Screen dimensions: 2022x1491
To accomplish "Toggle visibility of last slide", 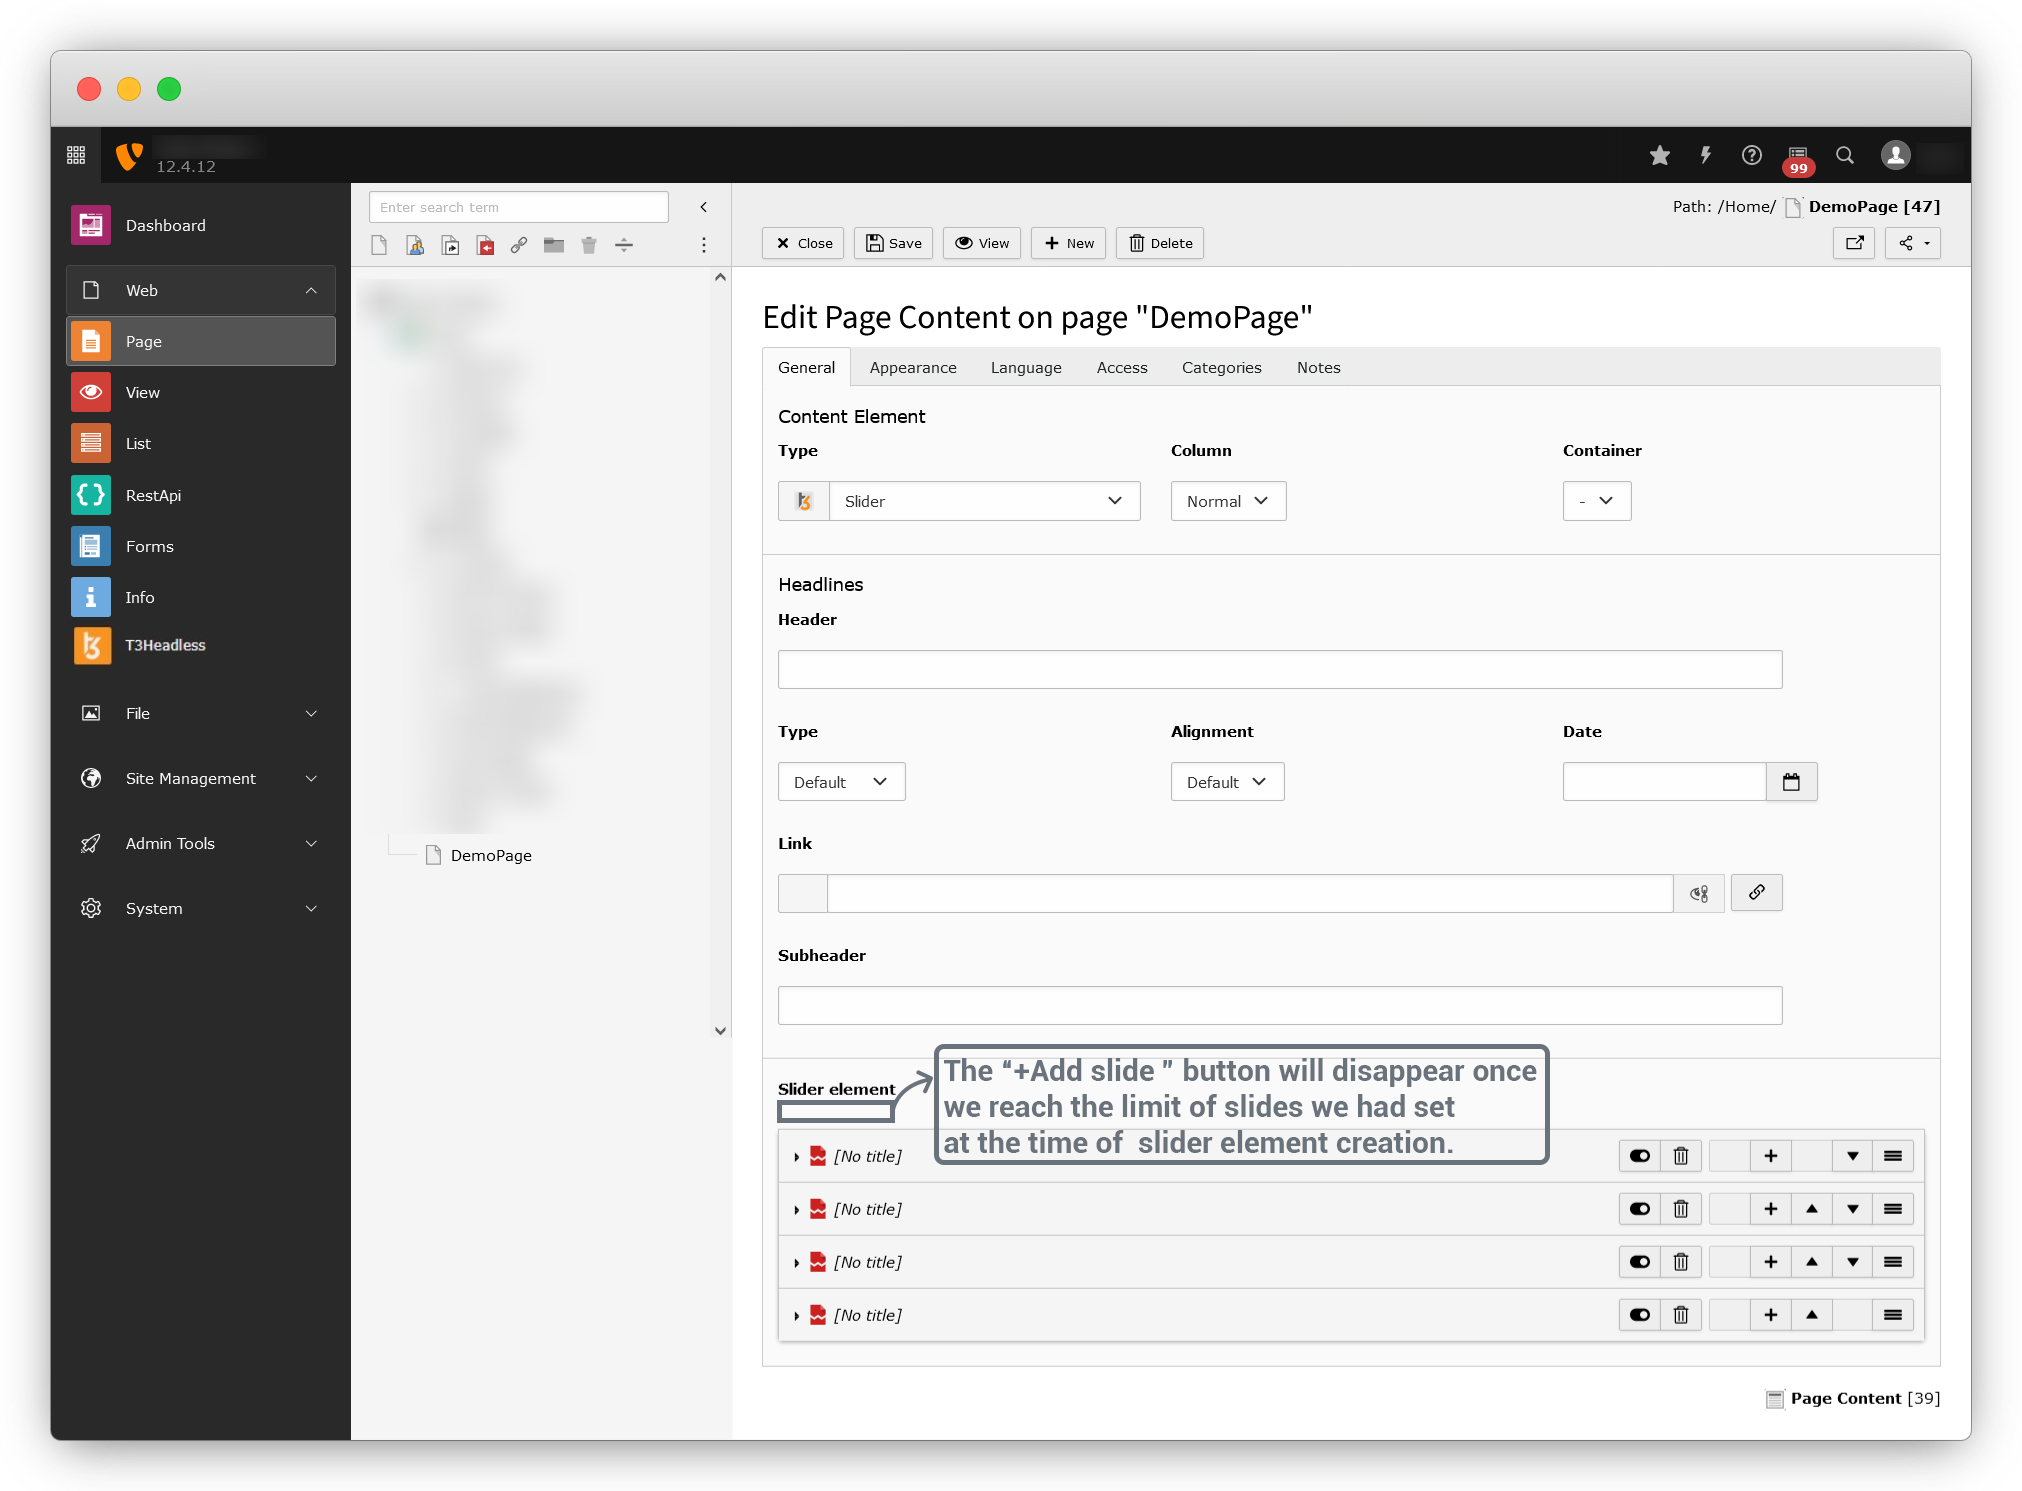I will point(1640,1315).
